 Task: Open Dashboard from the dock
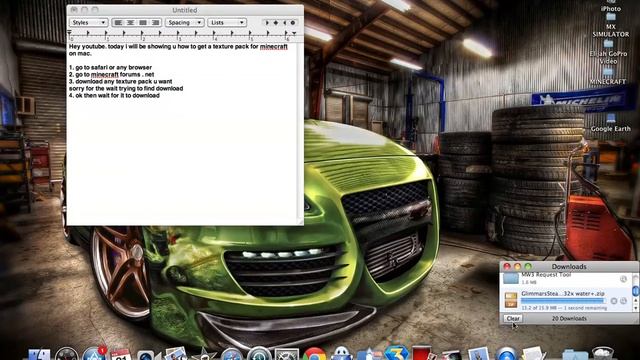tap(67, 354)
